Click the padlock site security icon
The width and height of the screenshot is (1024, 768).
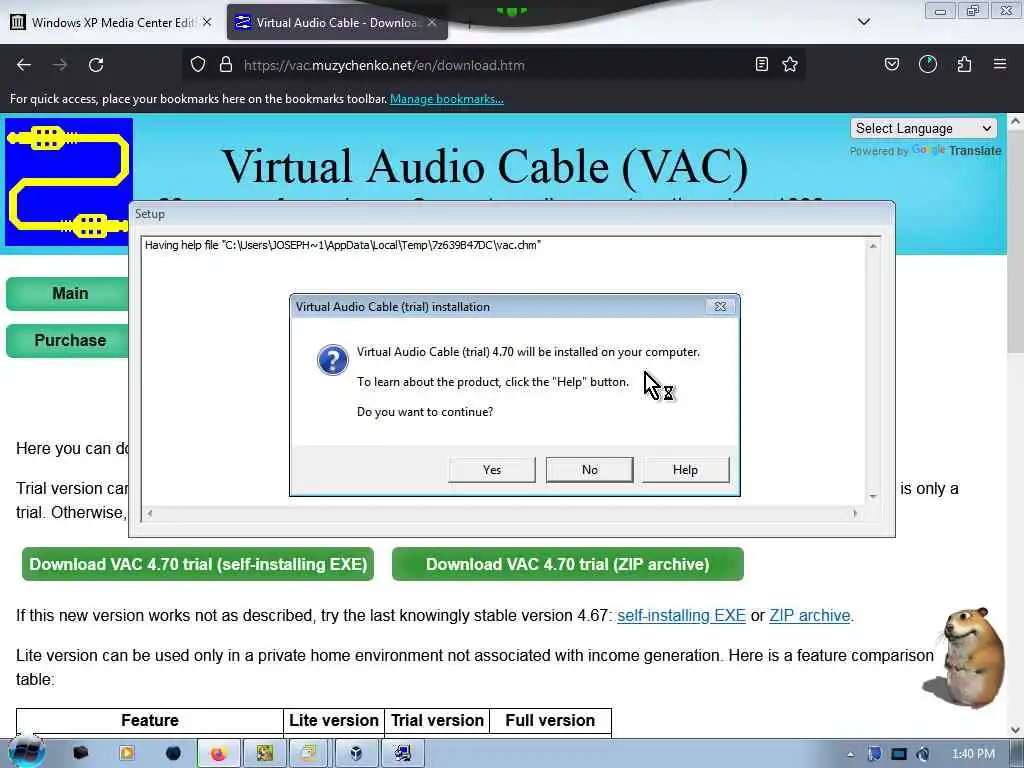pos(225,65)
